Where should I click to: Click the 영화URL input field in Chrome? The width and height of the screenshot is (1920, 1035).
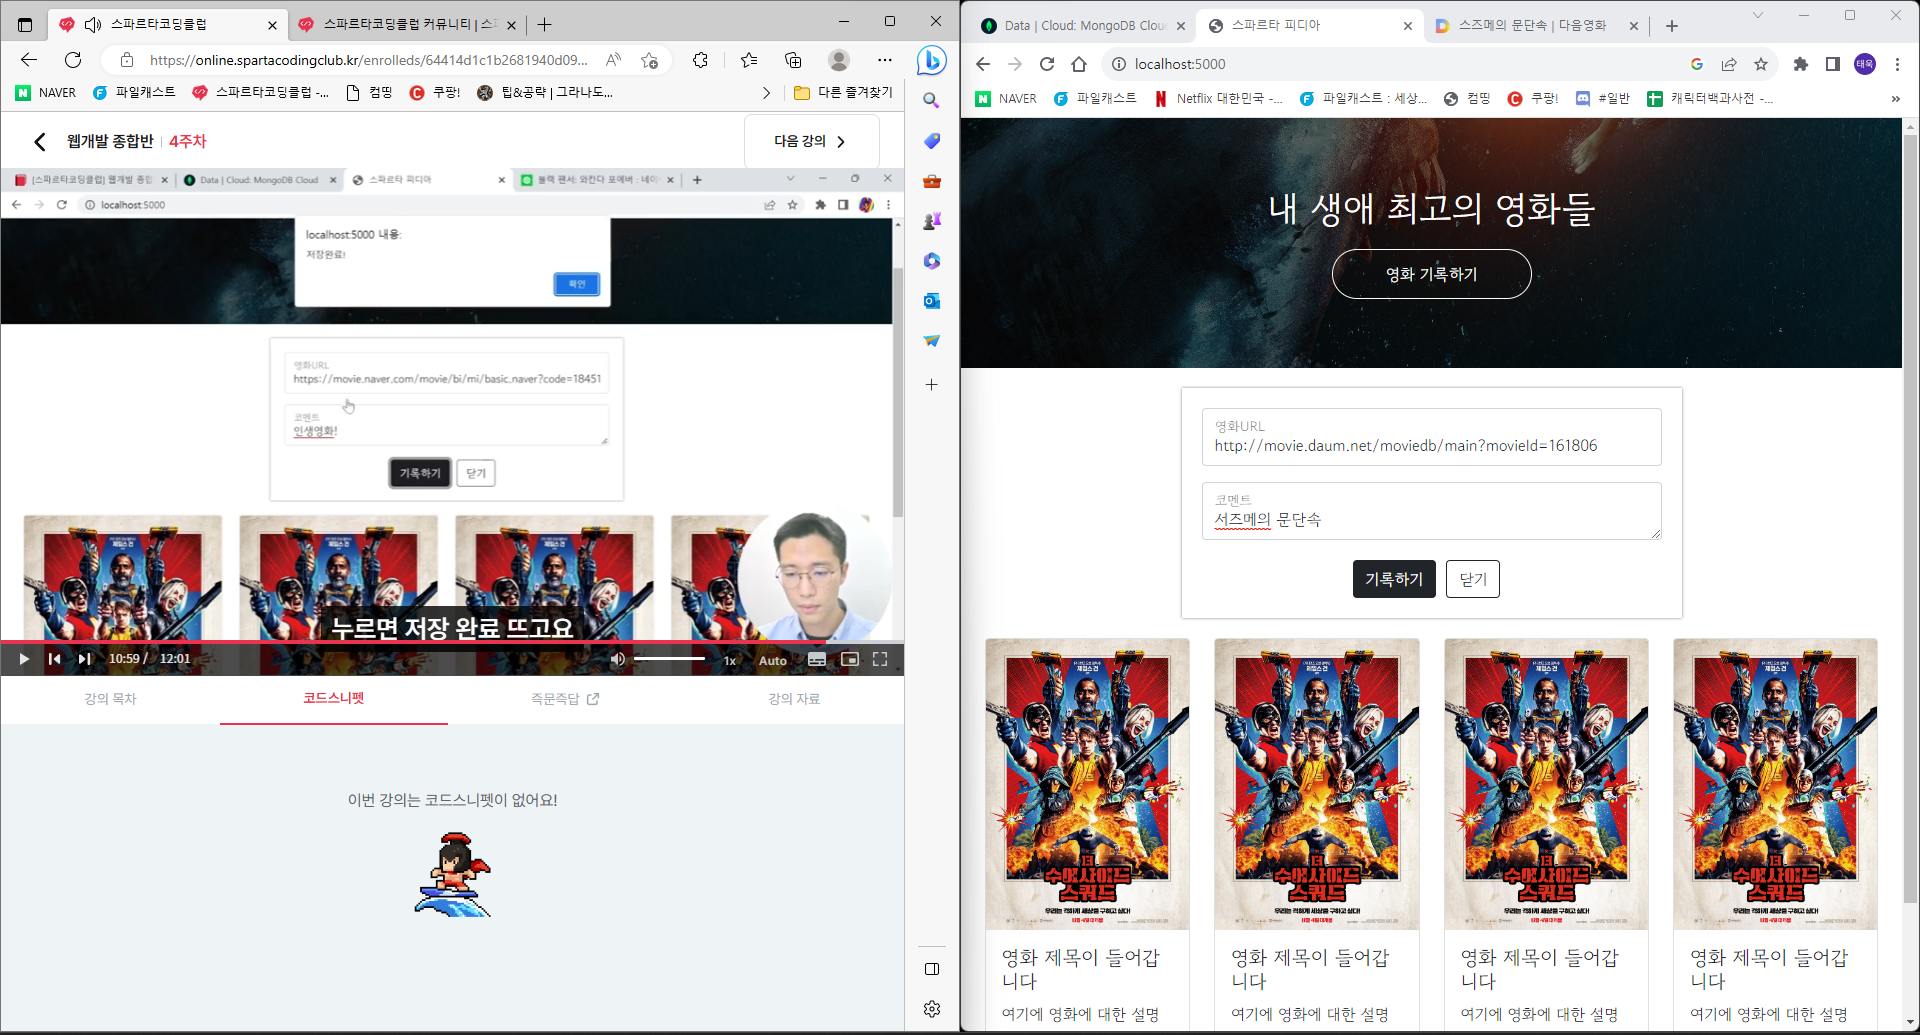tap(1431, 437)
